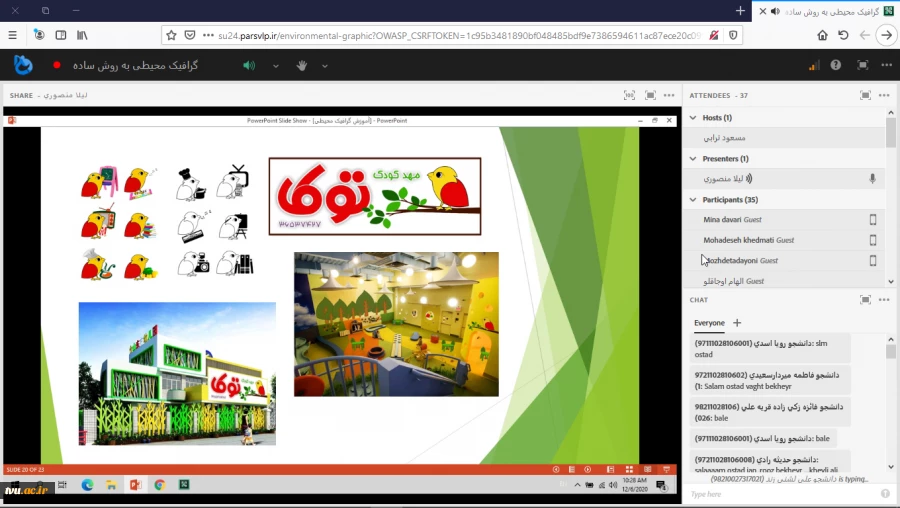The height and width of the screenshot is (508, 900).
Task: Collapse the Participants group
Action: click(x=694, y=200)
